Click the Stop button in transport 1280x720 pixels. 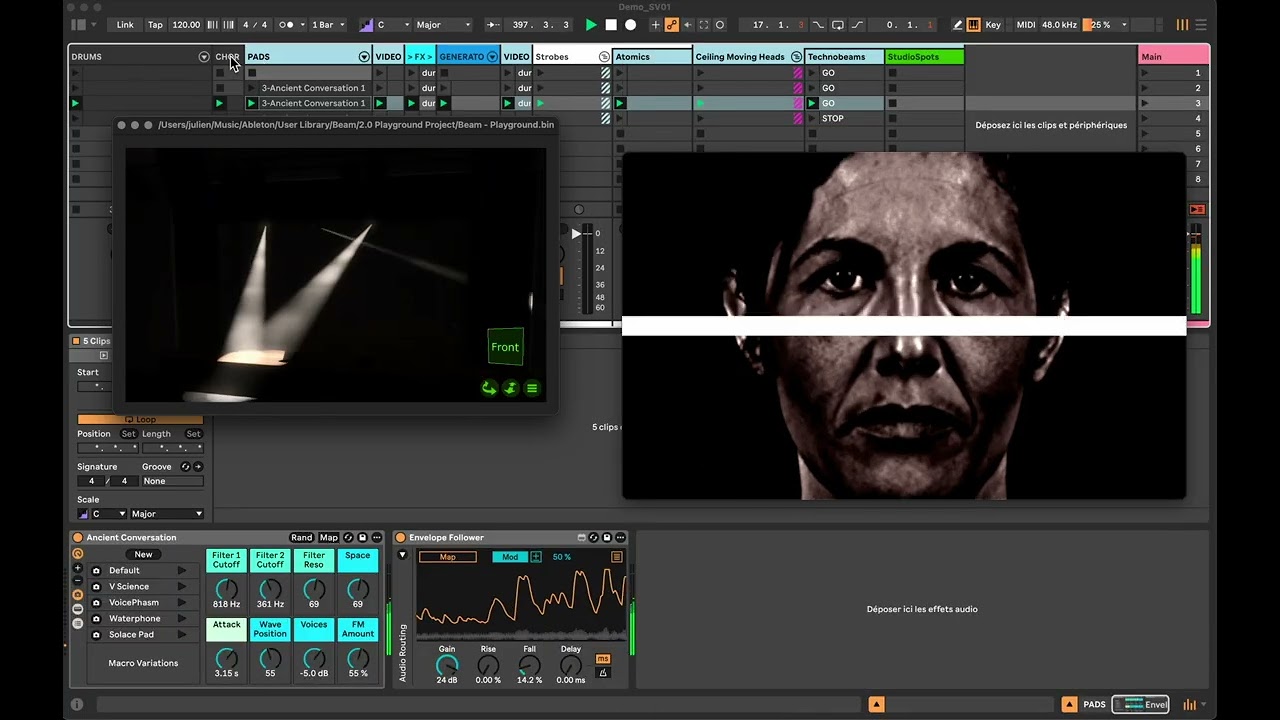pos(611,25)
